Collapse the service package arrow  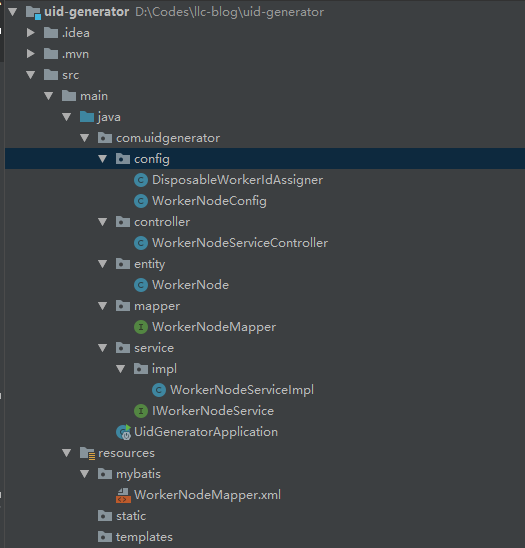tap(102, 348)
